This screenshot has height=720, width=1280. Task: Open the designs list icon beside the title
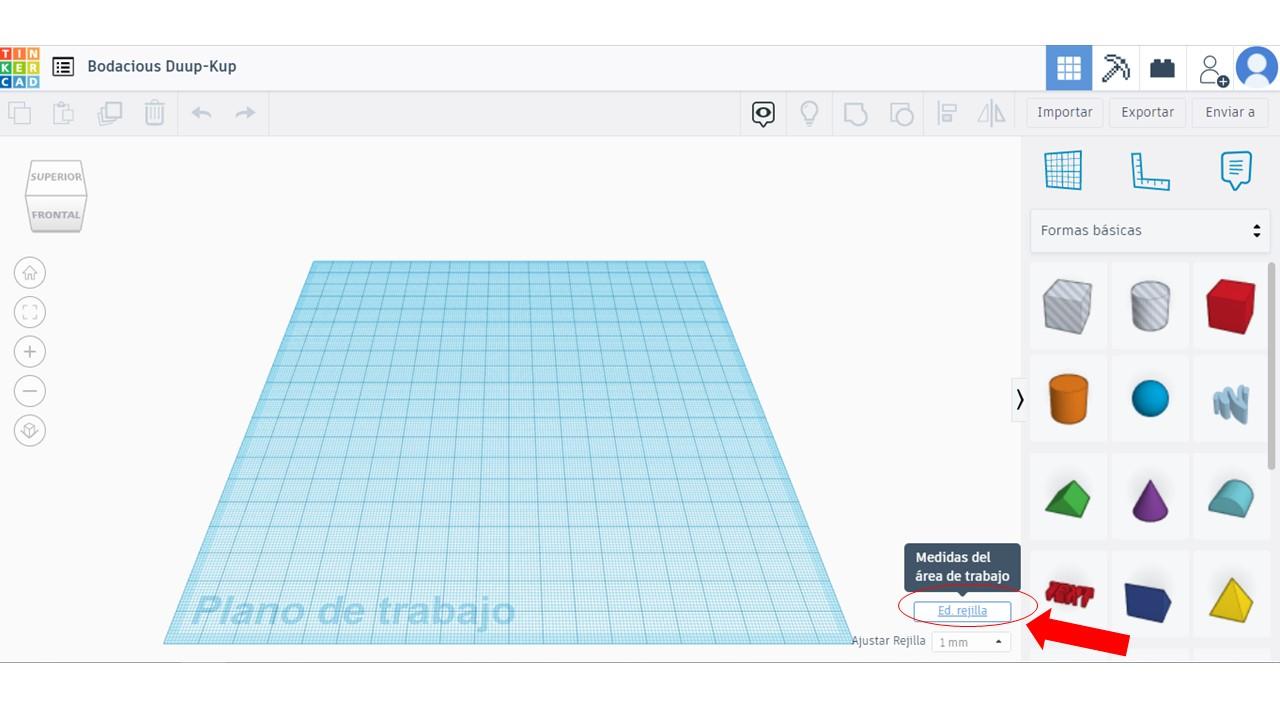click(x=63, y=67)
